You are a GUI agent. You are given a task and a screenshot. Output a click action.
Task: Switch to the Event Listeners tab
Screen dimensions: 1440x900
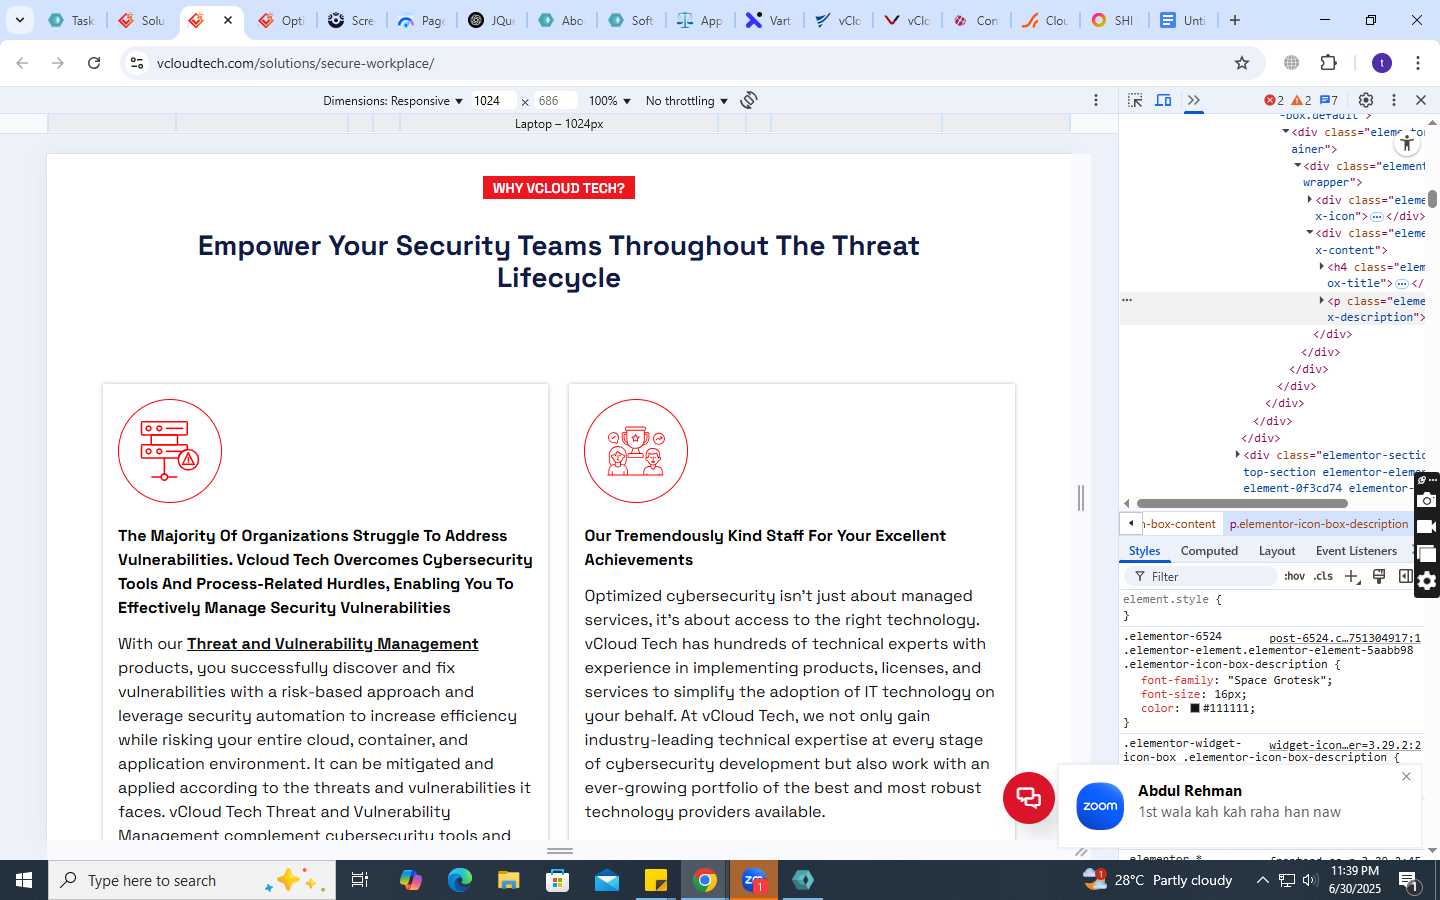(x=1356, y=551)
